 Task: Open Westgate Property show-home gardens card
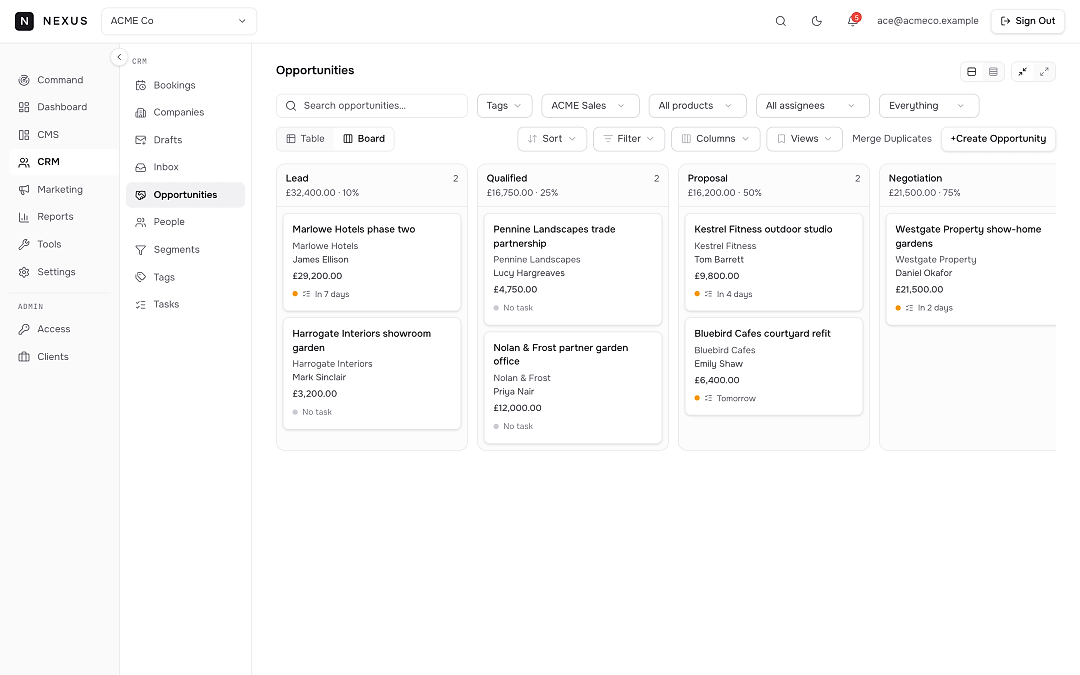pyautogui.click(x=971, y=269)
